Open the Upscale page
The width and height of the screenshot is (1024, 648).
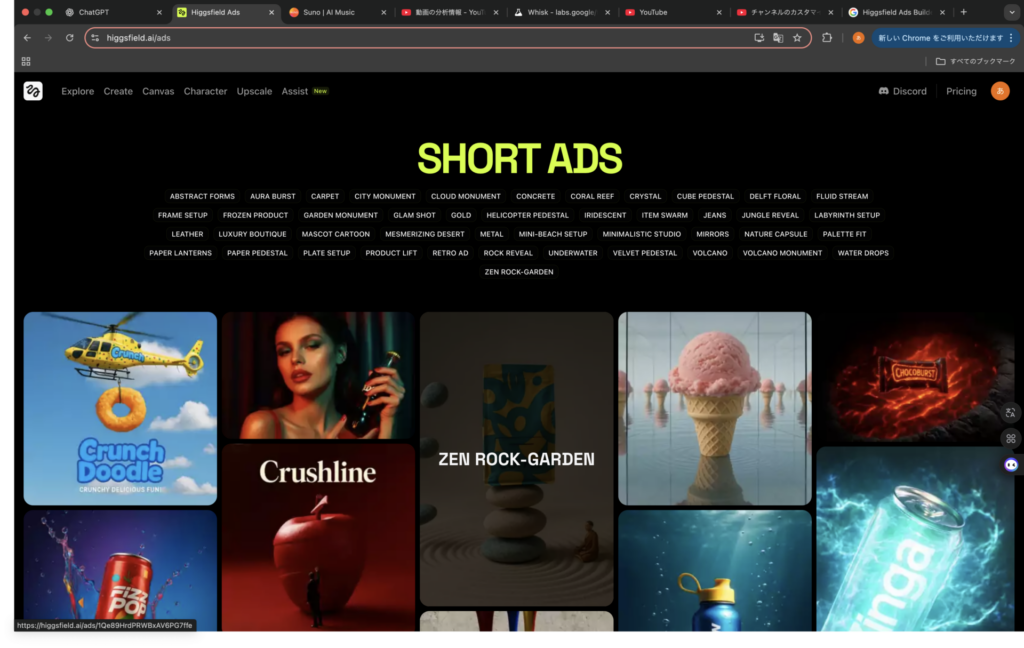tap(254, 91)
